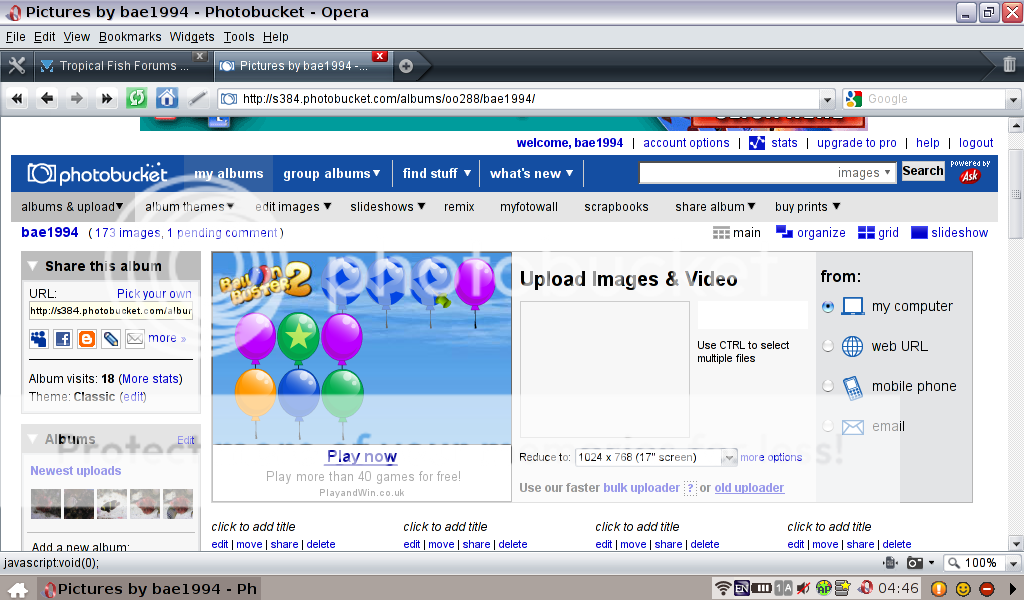1024x600 pixels.
Task: Click the wand pencil toolbar icon
Action: [197, 99]
